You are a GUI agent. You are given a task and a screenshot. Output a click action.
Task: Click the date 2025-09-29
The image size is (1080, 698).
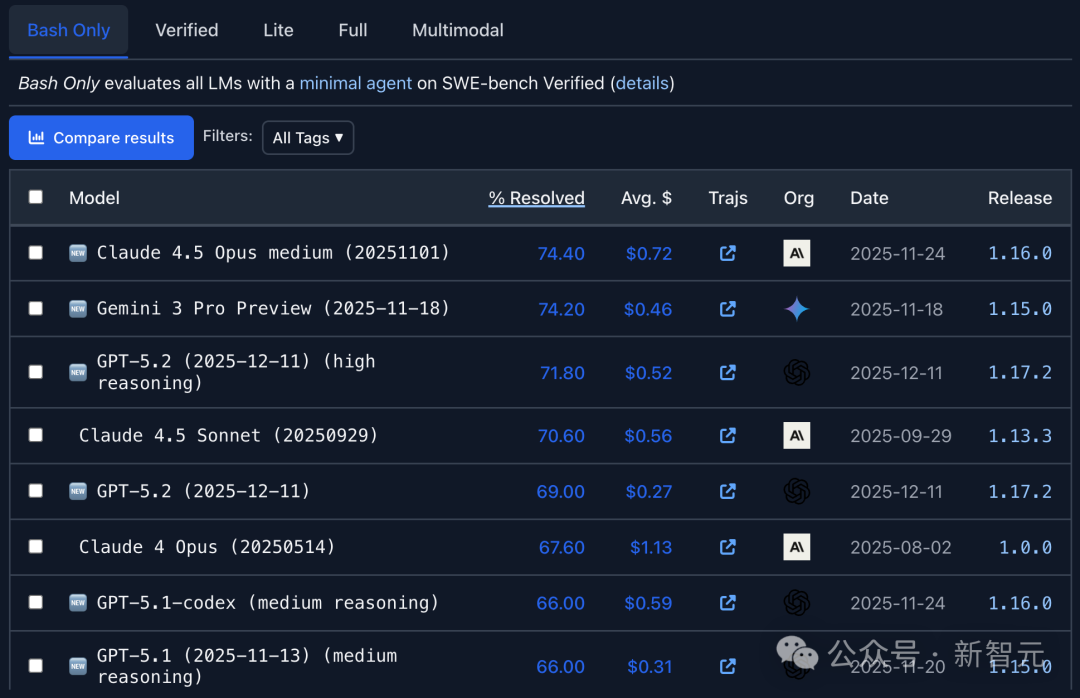(x=901, y=436)
